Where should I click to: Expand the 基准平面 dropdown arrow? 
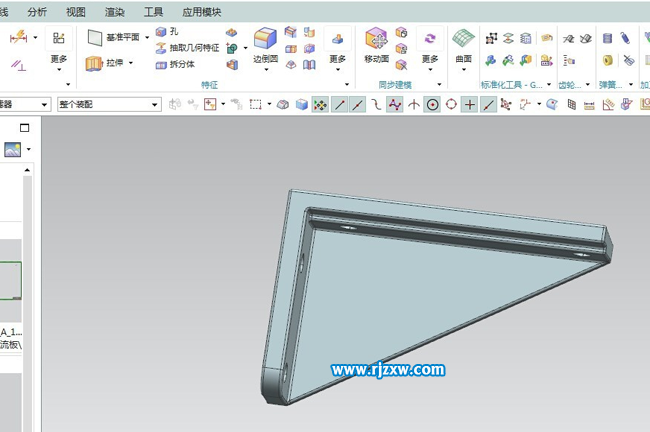tap(147, 37)
